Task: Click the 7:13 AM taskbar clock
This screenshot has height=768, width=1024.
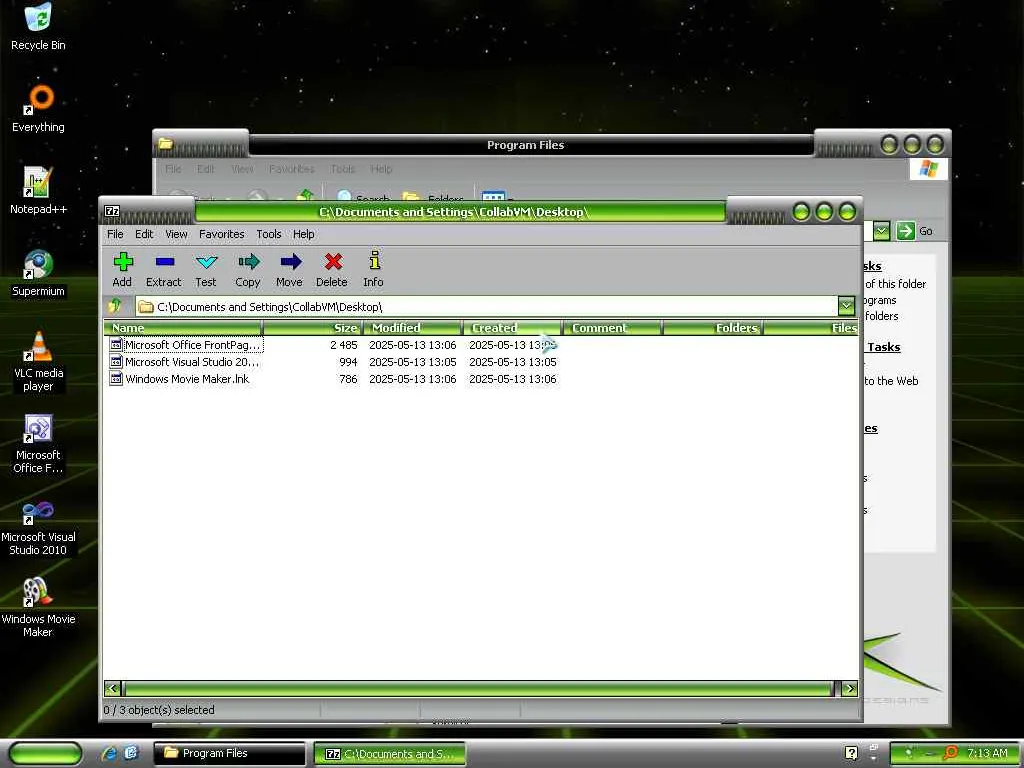Action: coord(987,753)
